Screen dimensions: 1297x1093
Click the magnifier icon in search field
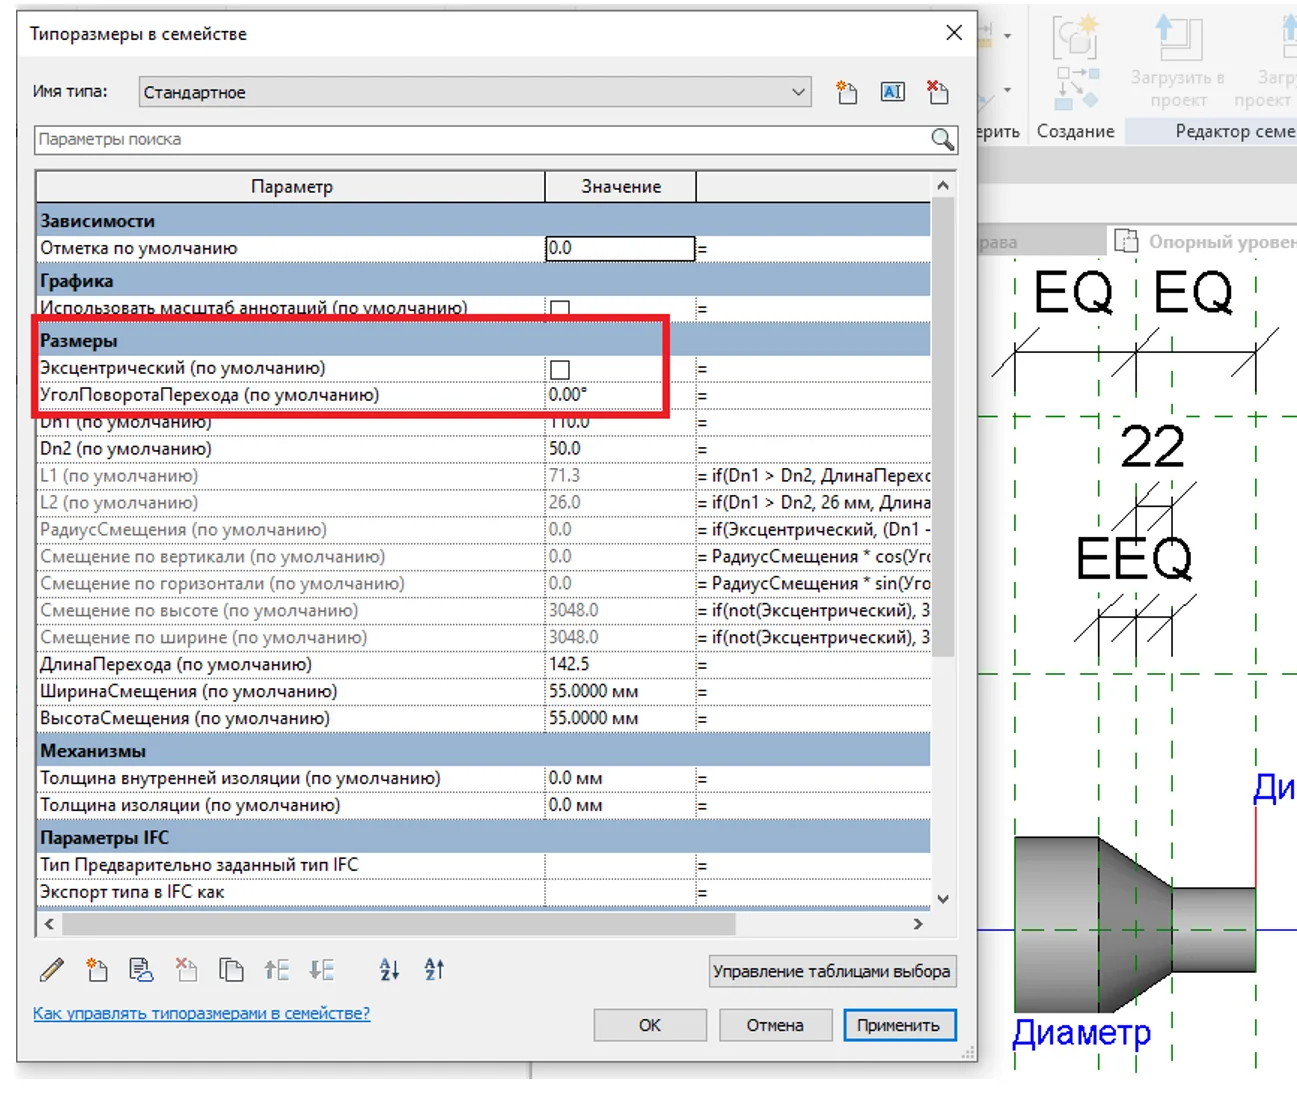(942, 140)
